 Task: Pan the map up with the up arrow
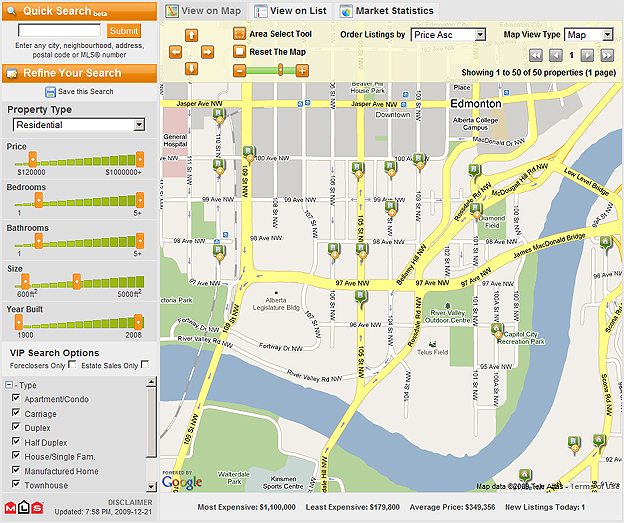[x=191, y=35]
